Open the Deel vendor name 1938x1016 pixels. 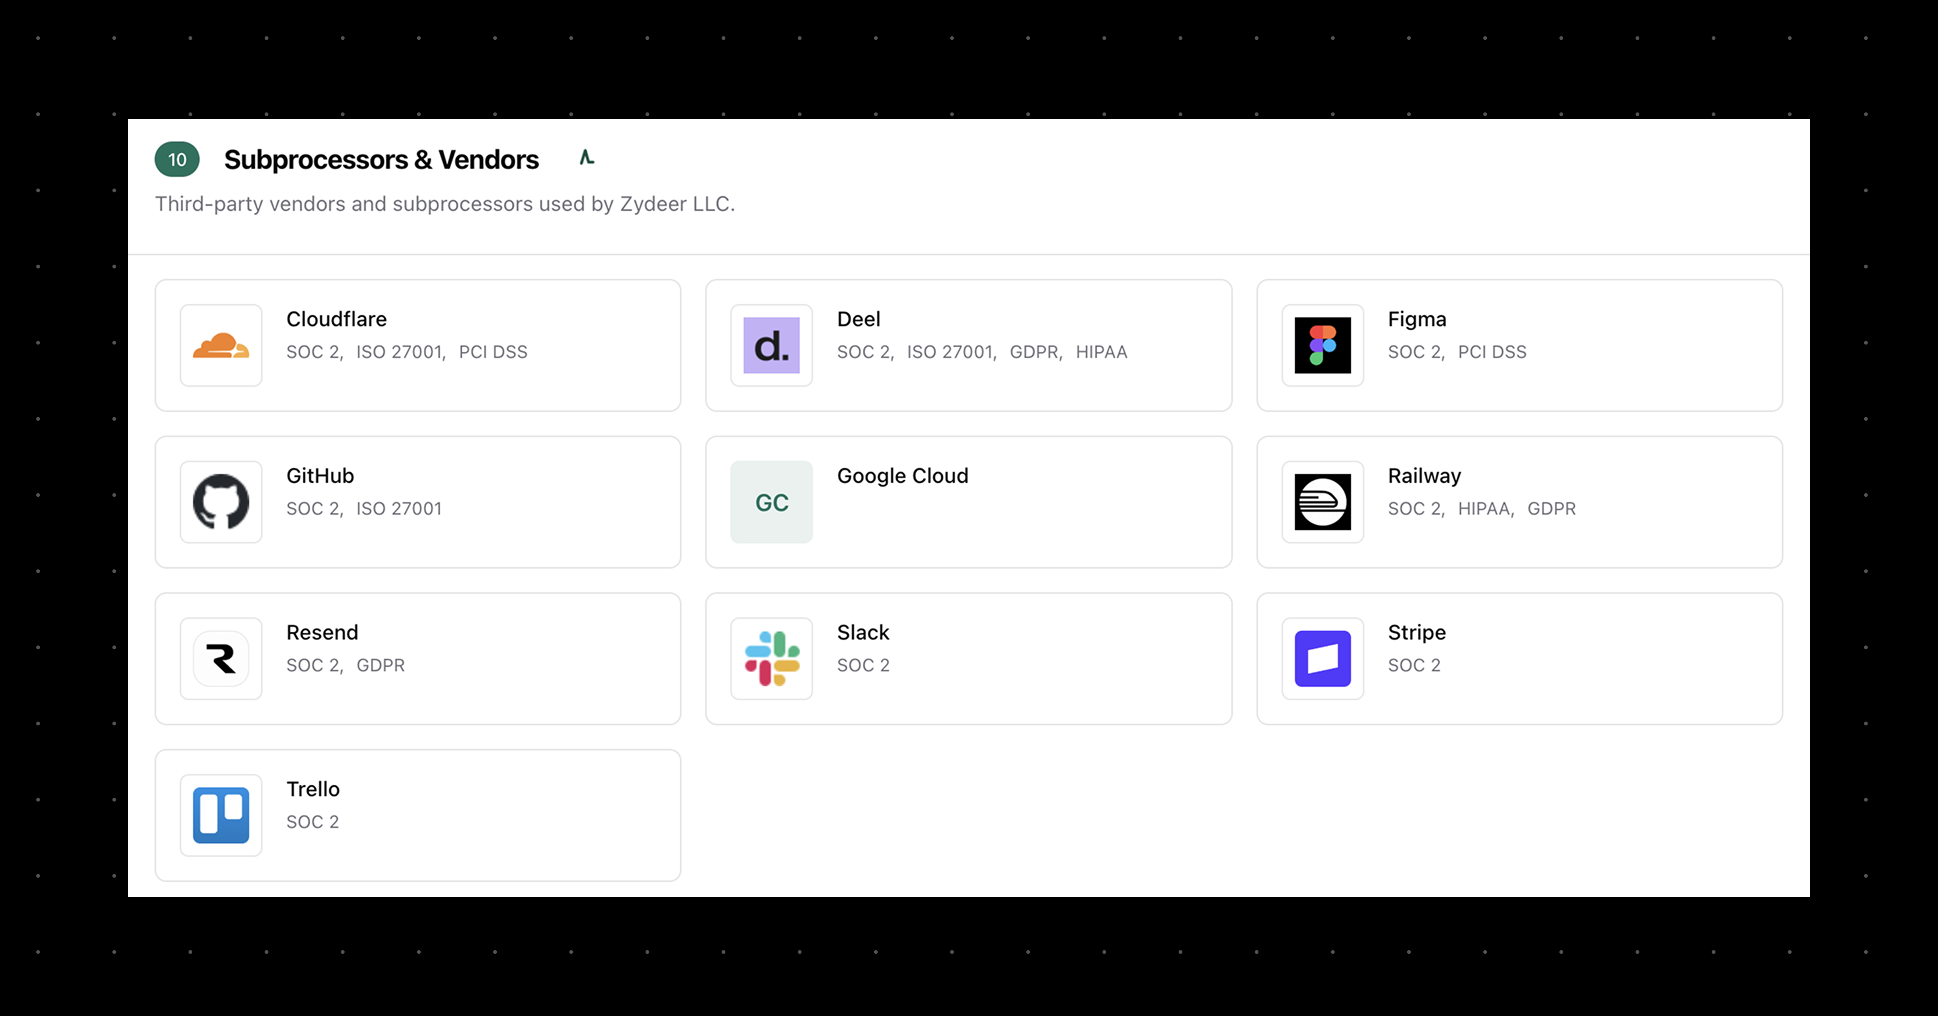click(858, 319)
